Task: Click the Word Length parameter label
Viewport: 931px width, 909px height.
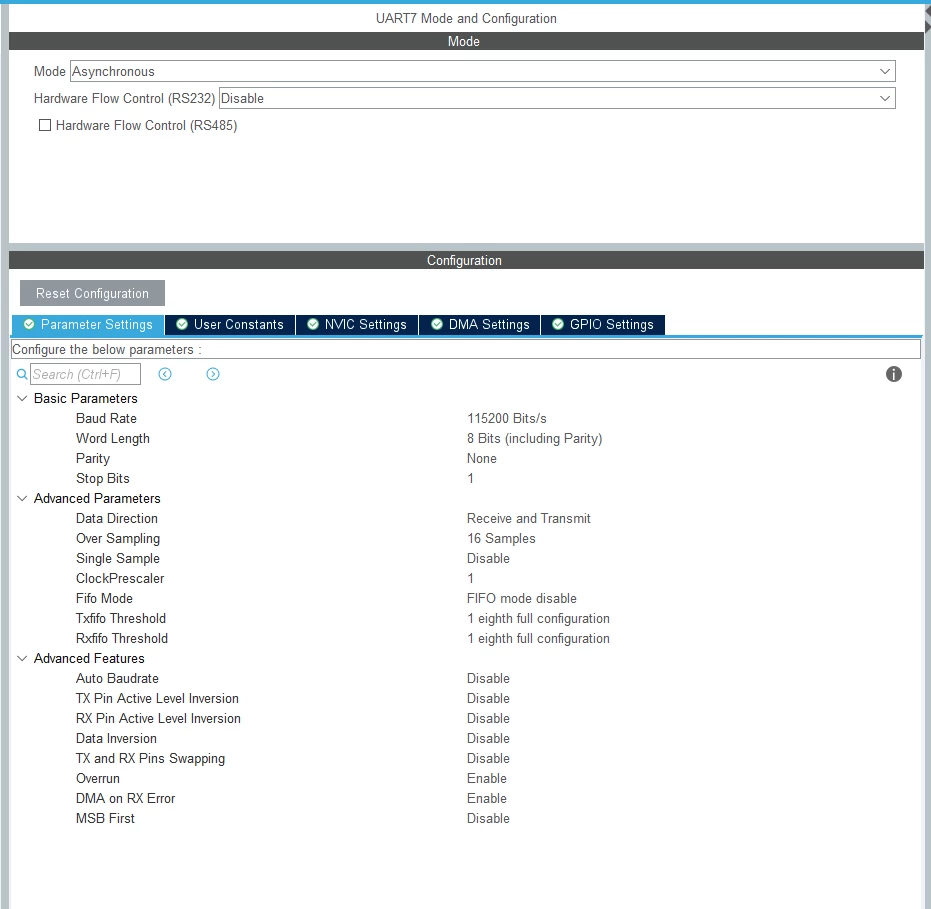Action: 113,439
